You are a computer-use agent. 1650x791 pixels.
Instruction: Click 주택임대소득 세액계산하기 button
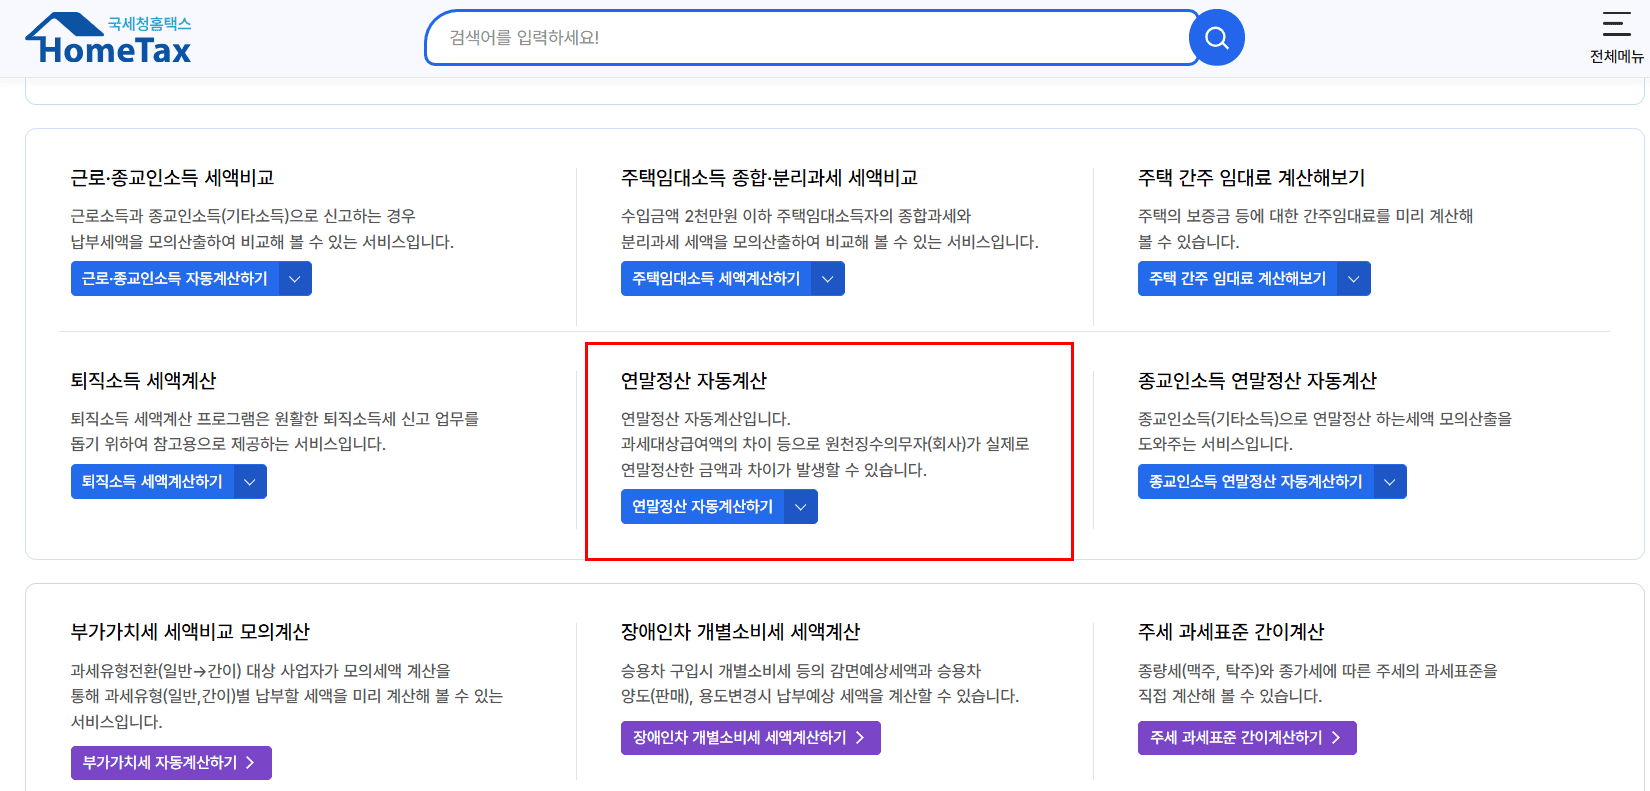click(x=716, y=279)
